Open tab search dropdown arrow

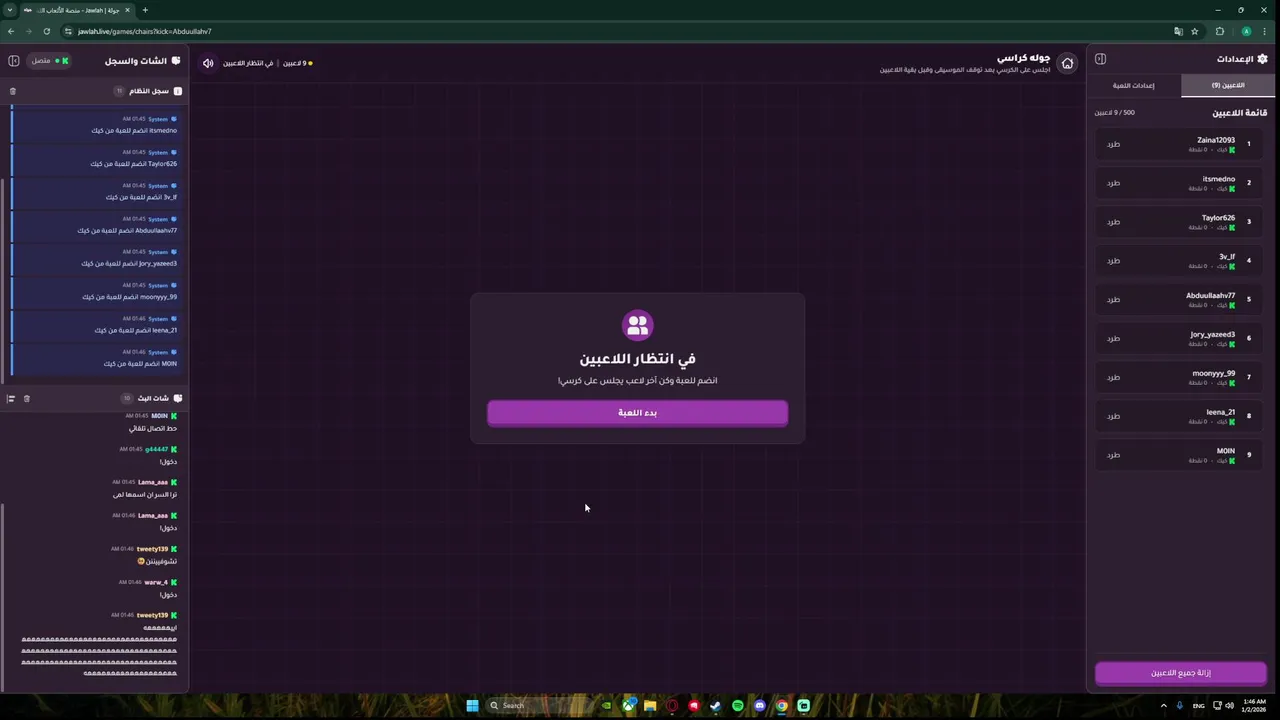coord(10,10)
